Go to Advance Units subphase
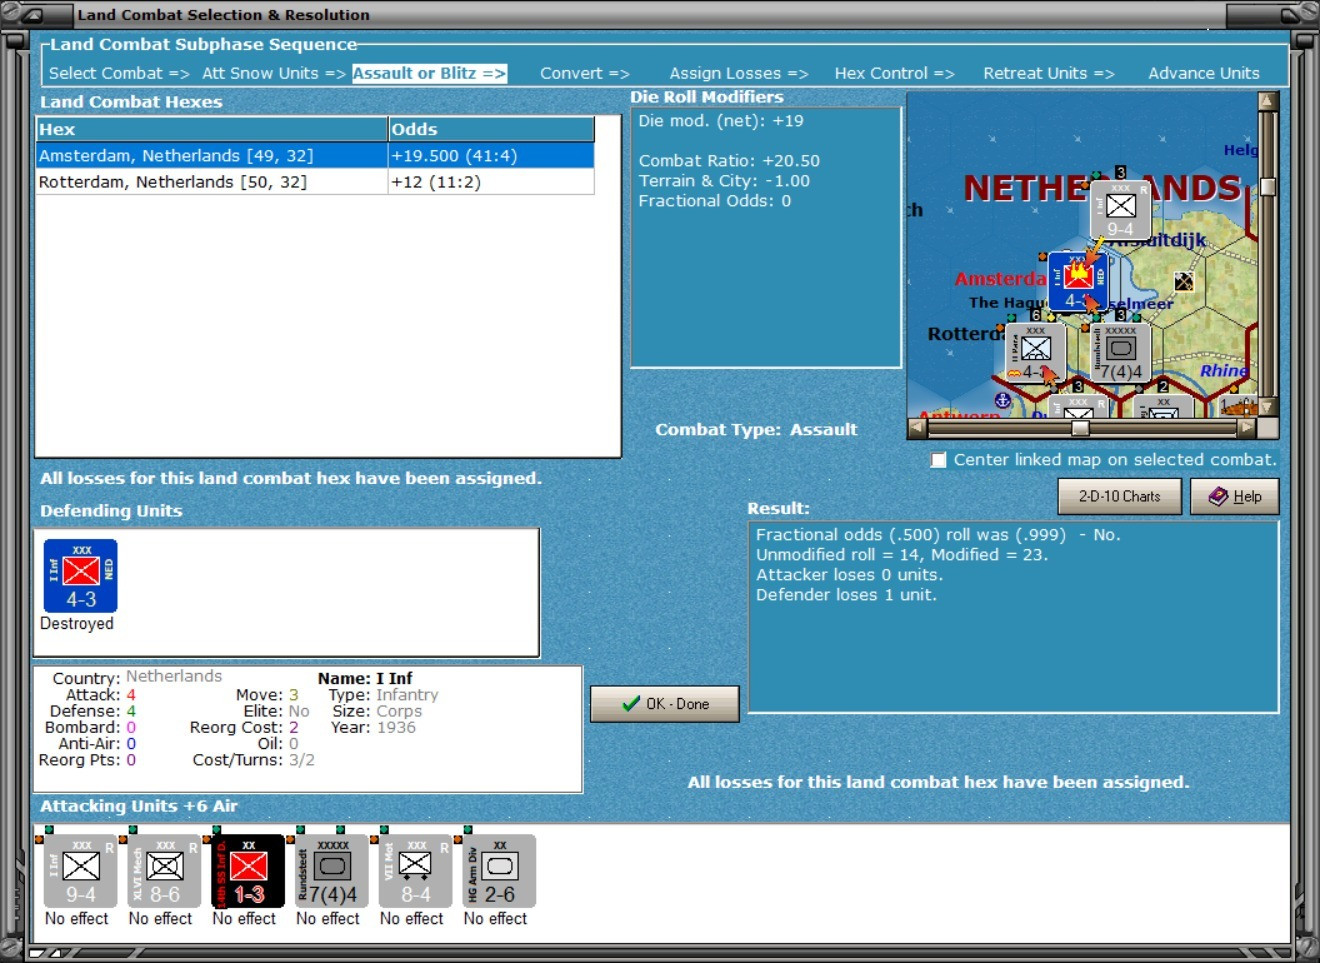Image resolution: width=1320 pixels, height=963 pixels. coord(1203,73)
